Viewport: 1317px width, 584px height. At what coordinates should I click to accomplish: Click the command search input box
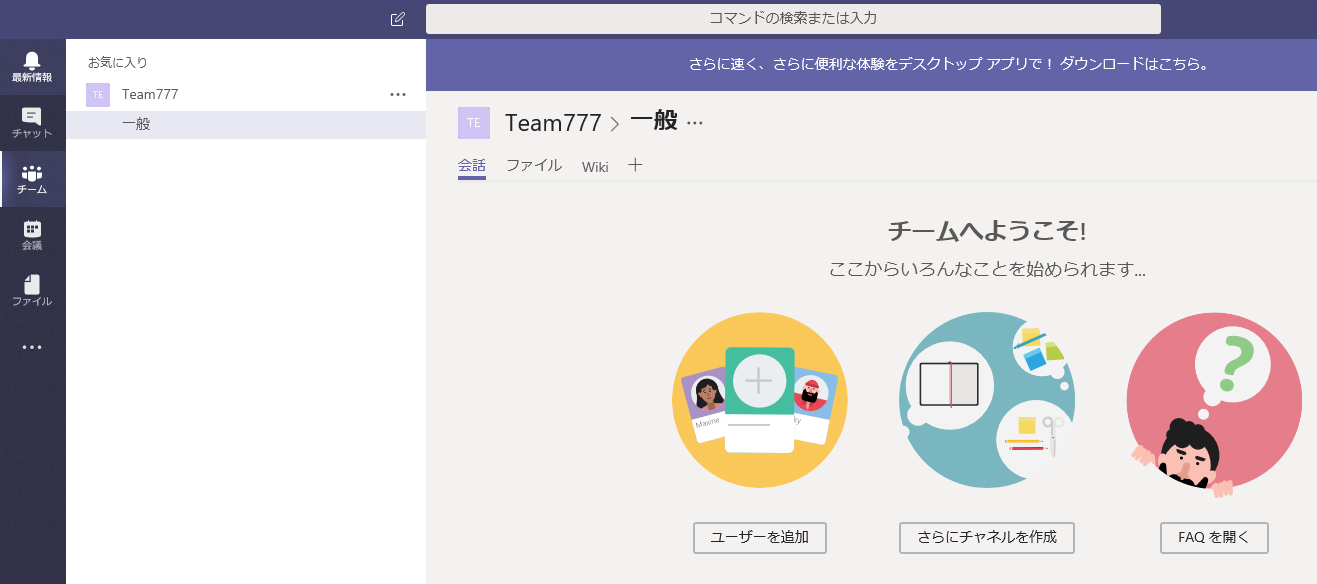point(793,19)
